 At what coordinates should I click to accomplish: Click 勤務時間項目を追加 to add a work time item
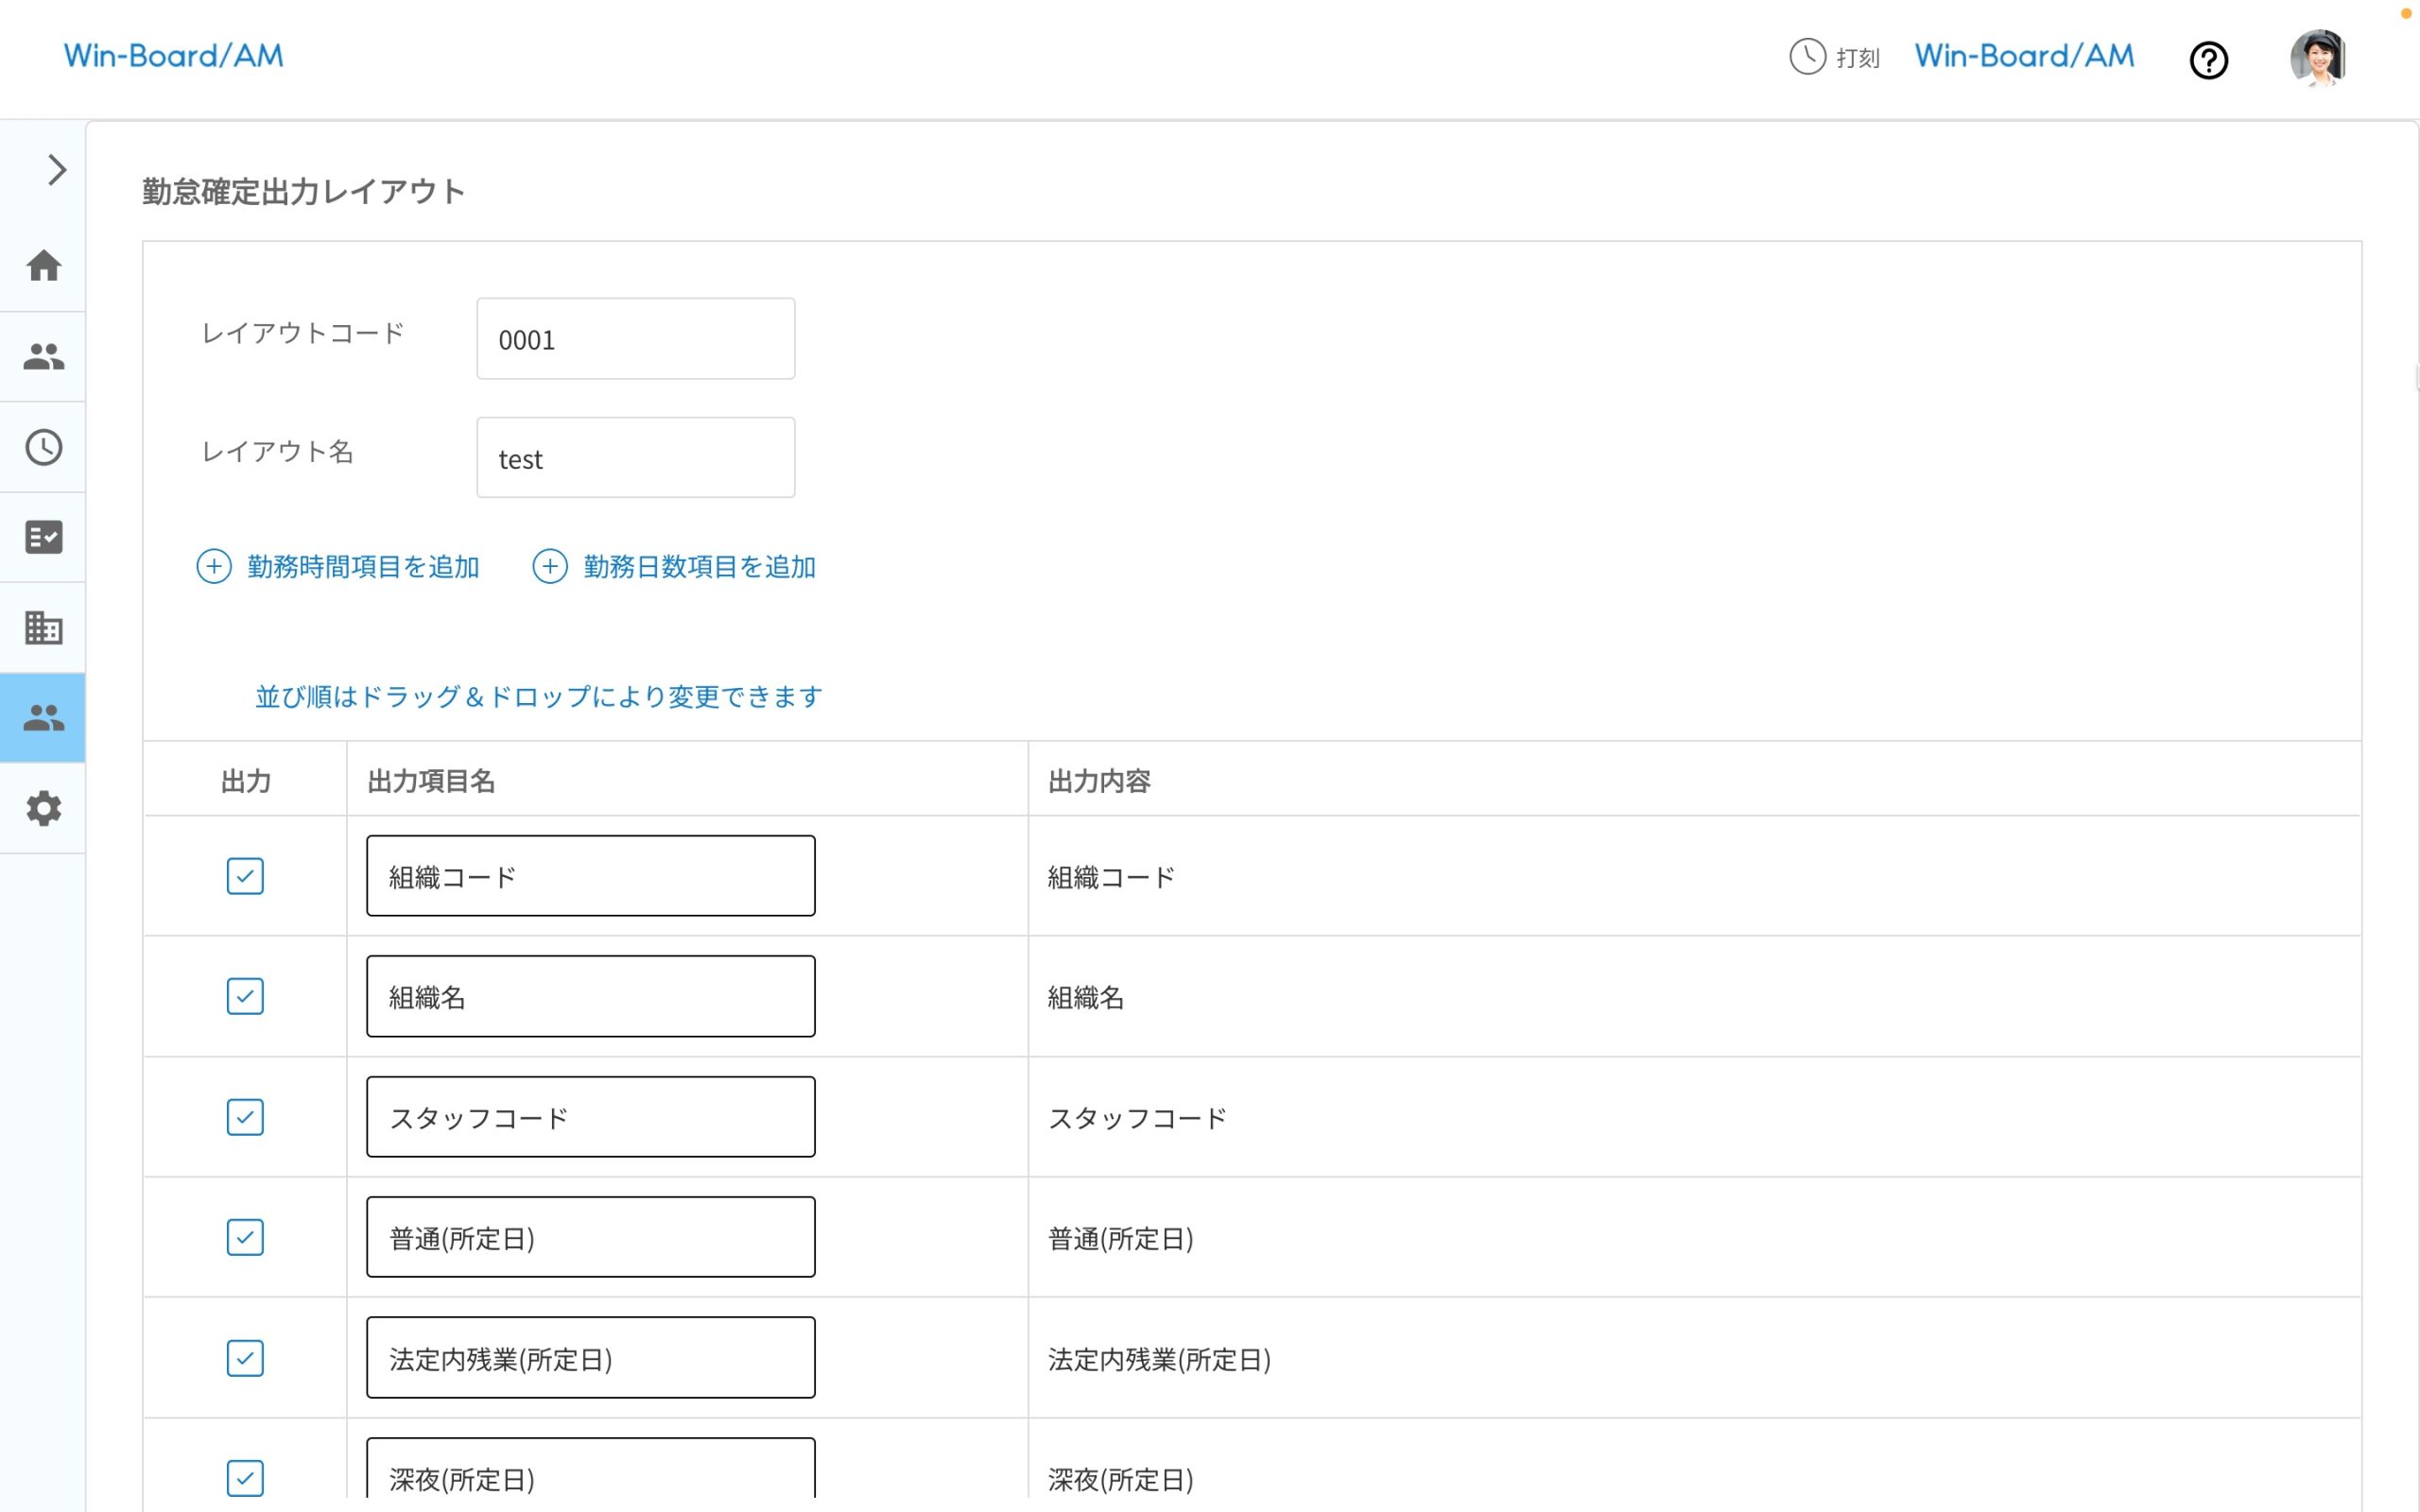[x=338, y=567]
